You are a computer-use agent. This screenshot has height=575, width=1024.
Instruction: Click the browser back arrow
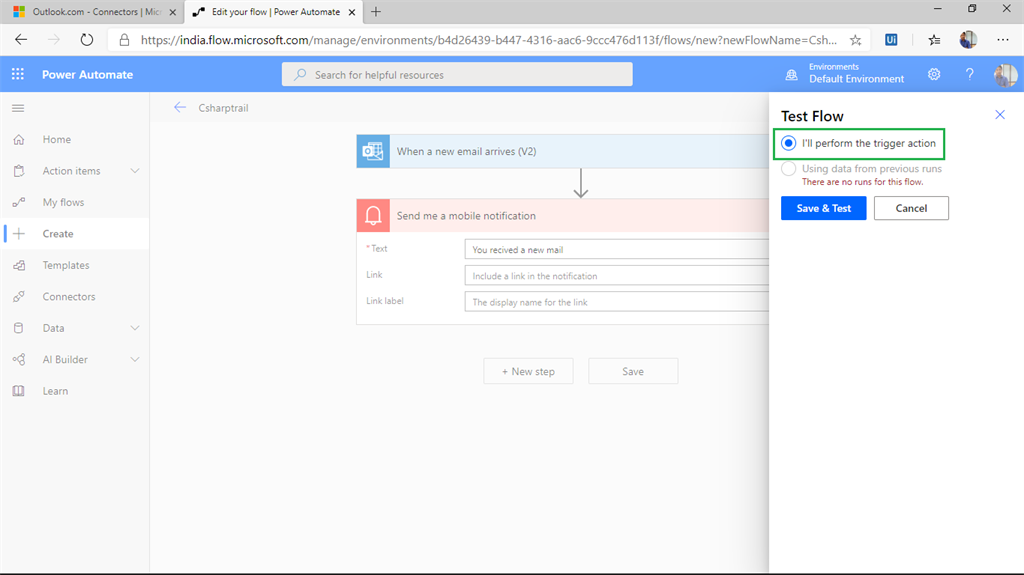(21, 40)
